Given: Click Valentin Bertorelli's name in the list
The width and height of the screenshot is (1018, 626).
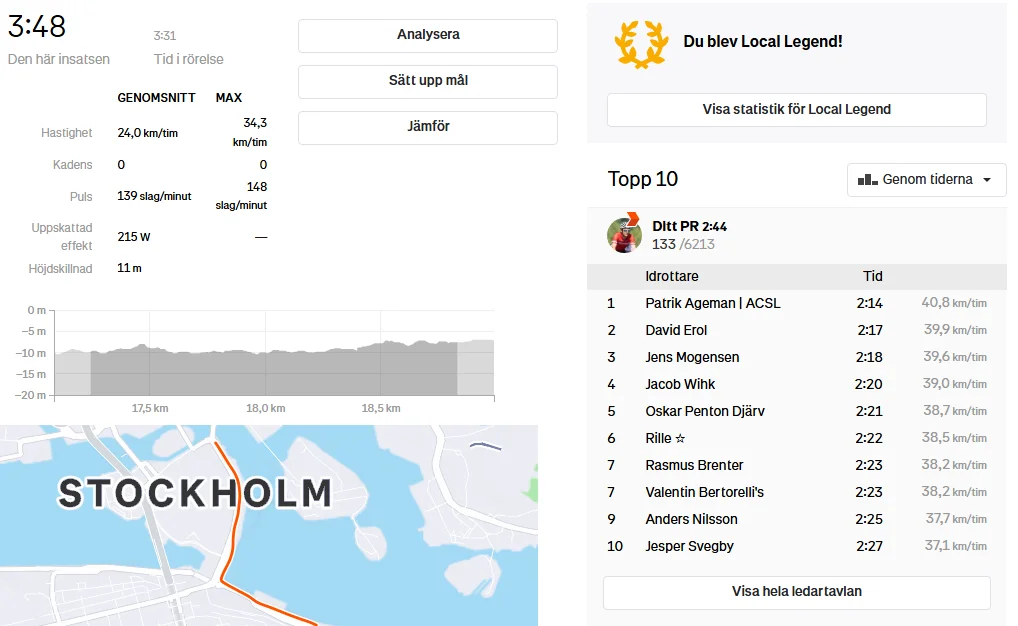Looking at the screenshot, I should click(704, 492).
